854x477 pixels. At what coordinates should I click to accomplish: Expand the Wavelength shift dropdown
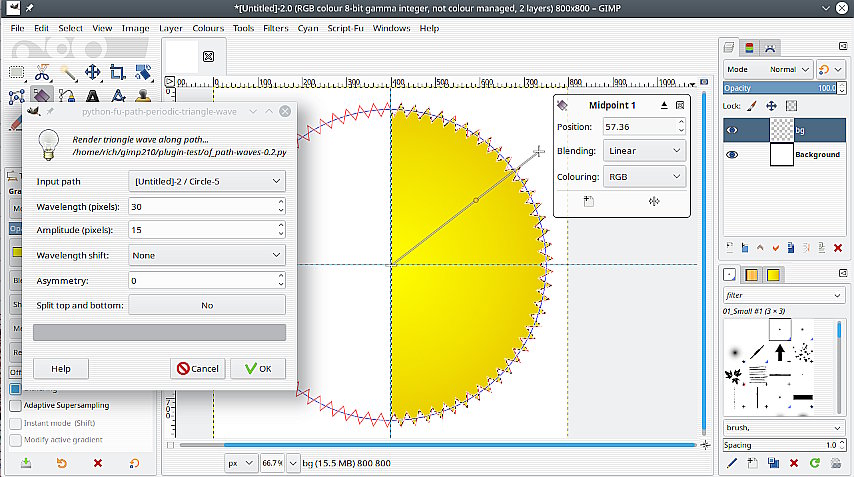point(207,255)
